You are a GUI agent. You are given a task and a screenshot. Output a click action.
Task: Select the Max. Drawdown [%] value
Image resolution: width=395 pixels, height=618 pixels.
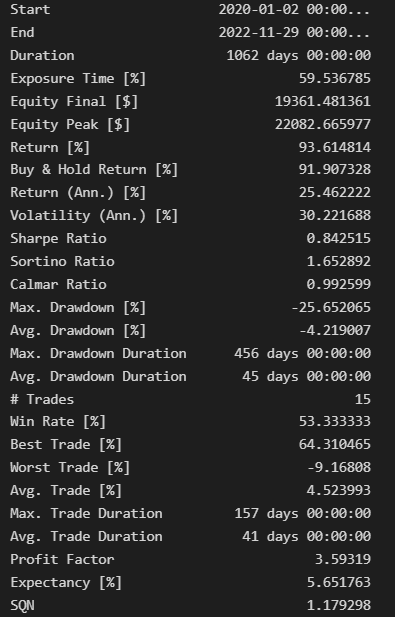click(x=331, y=307)
